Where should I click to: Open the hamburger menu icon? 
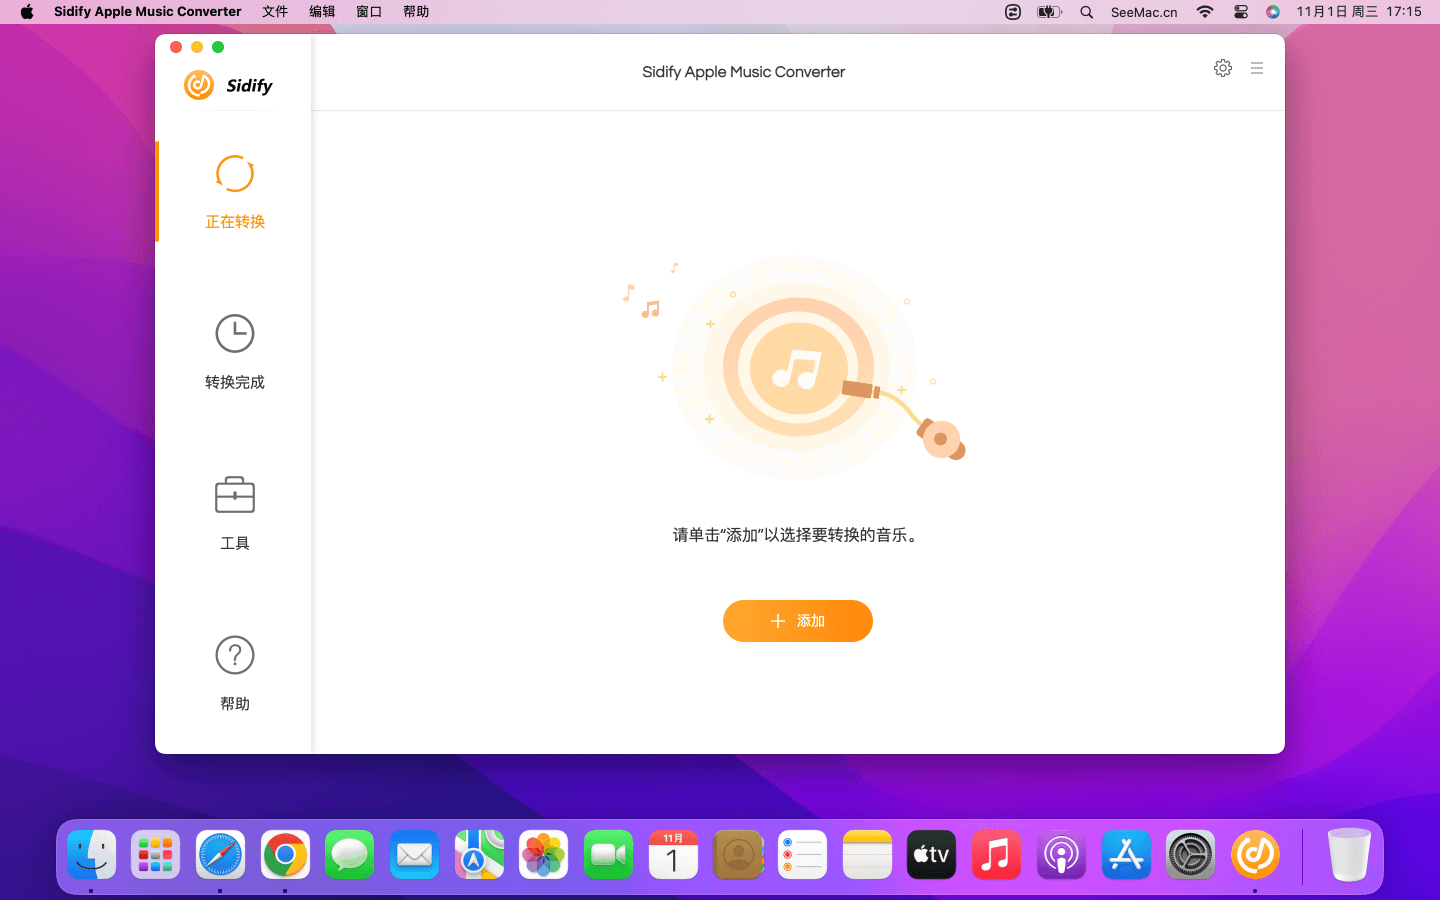[x=1257, y=68]
